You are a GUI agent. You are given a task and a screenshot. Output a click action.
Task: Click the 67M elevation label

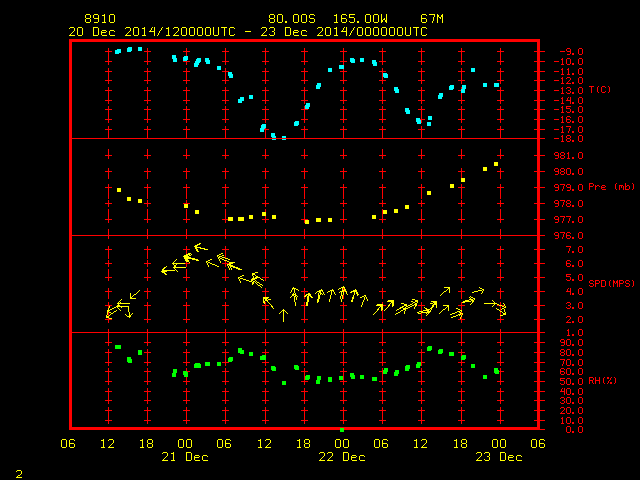point(432,19)
